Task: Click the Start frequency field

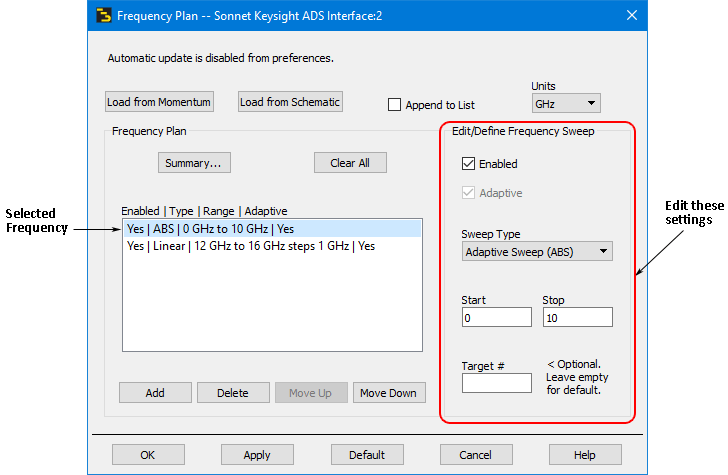Action: (x=497, y=318)
